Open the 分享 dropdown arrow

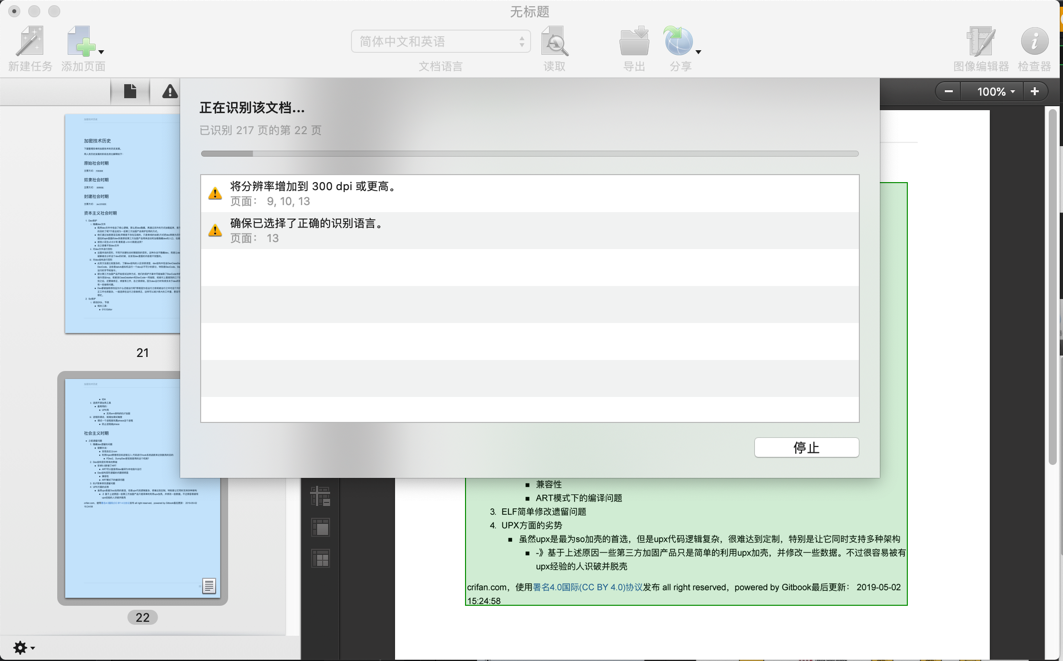[x=698, y=52]
